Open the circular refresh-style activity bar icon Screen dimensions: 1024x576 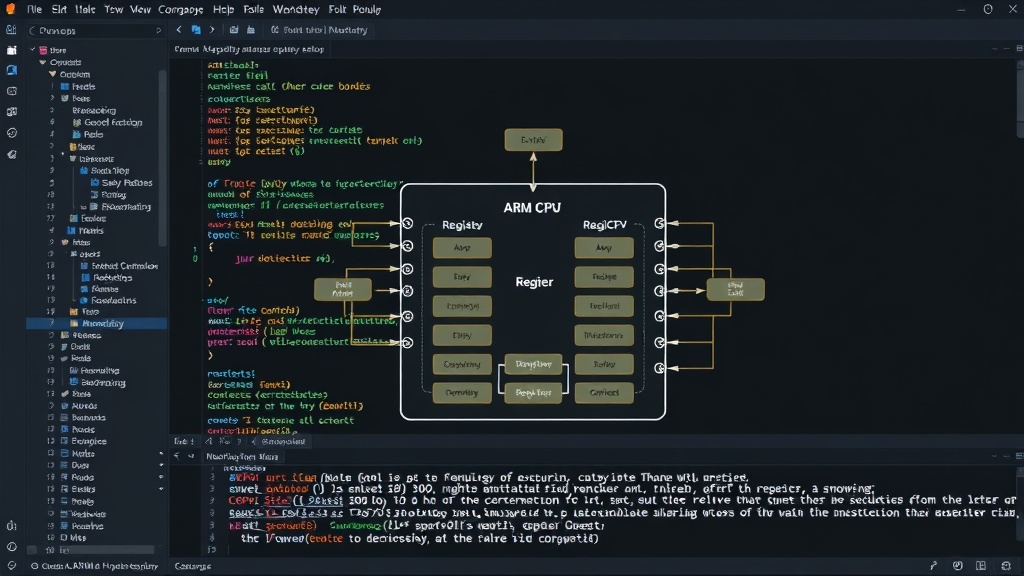(x=11, y=133)
